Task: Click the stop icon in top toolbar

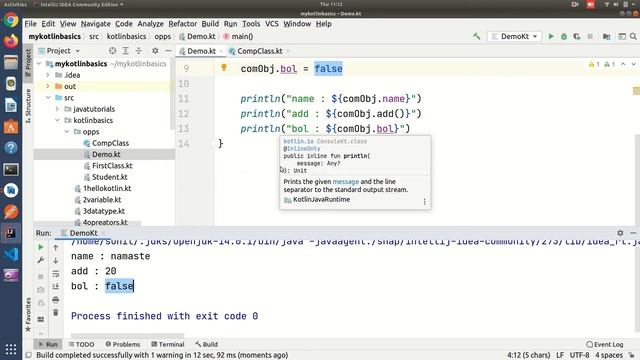Action: (x=590, y=36)
